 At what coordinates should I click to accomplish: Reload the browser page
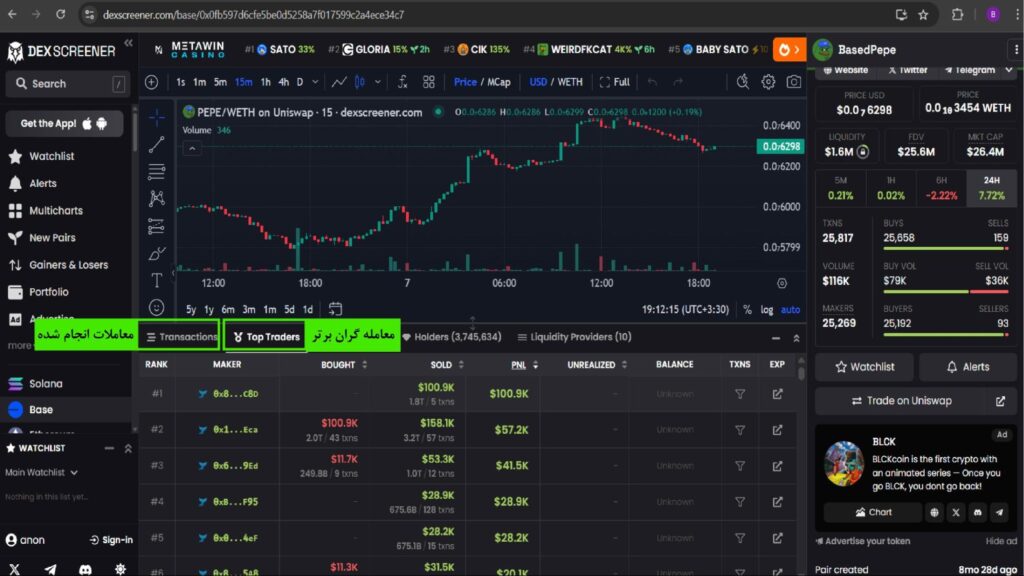[x=60, y=14]
